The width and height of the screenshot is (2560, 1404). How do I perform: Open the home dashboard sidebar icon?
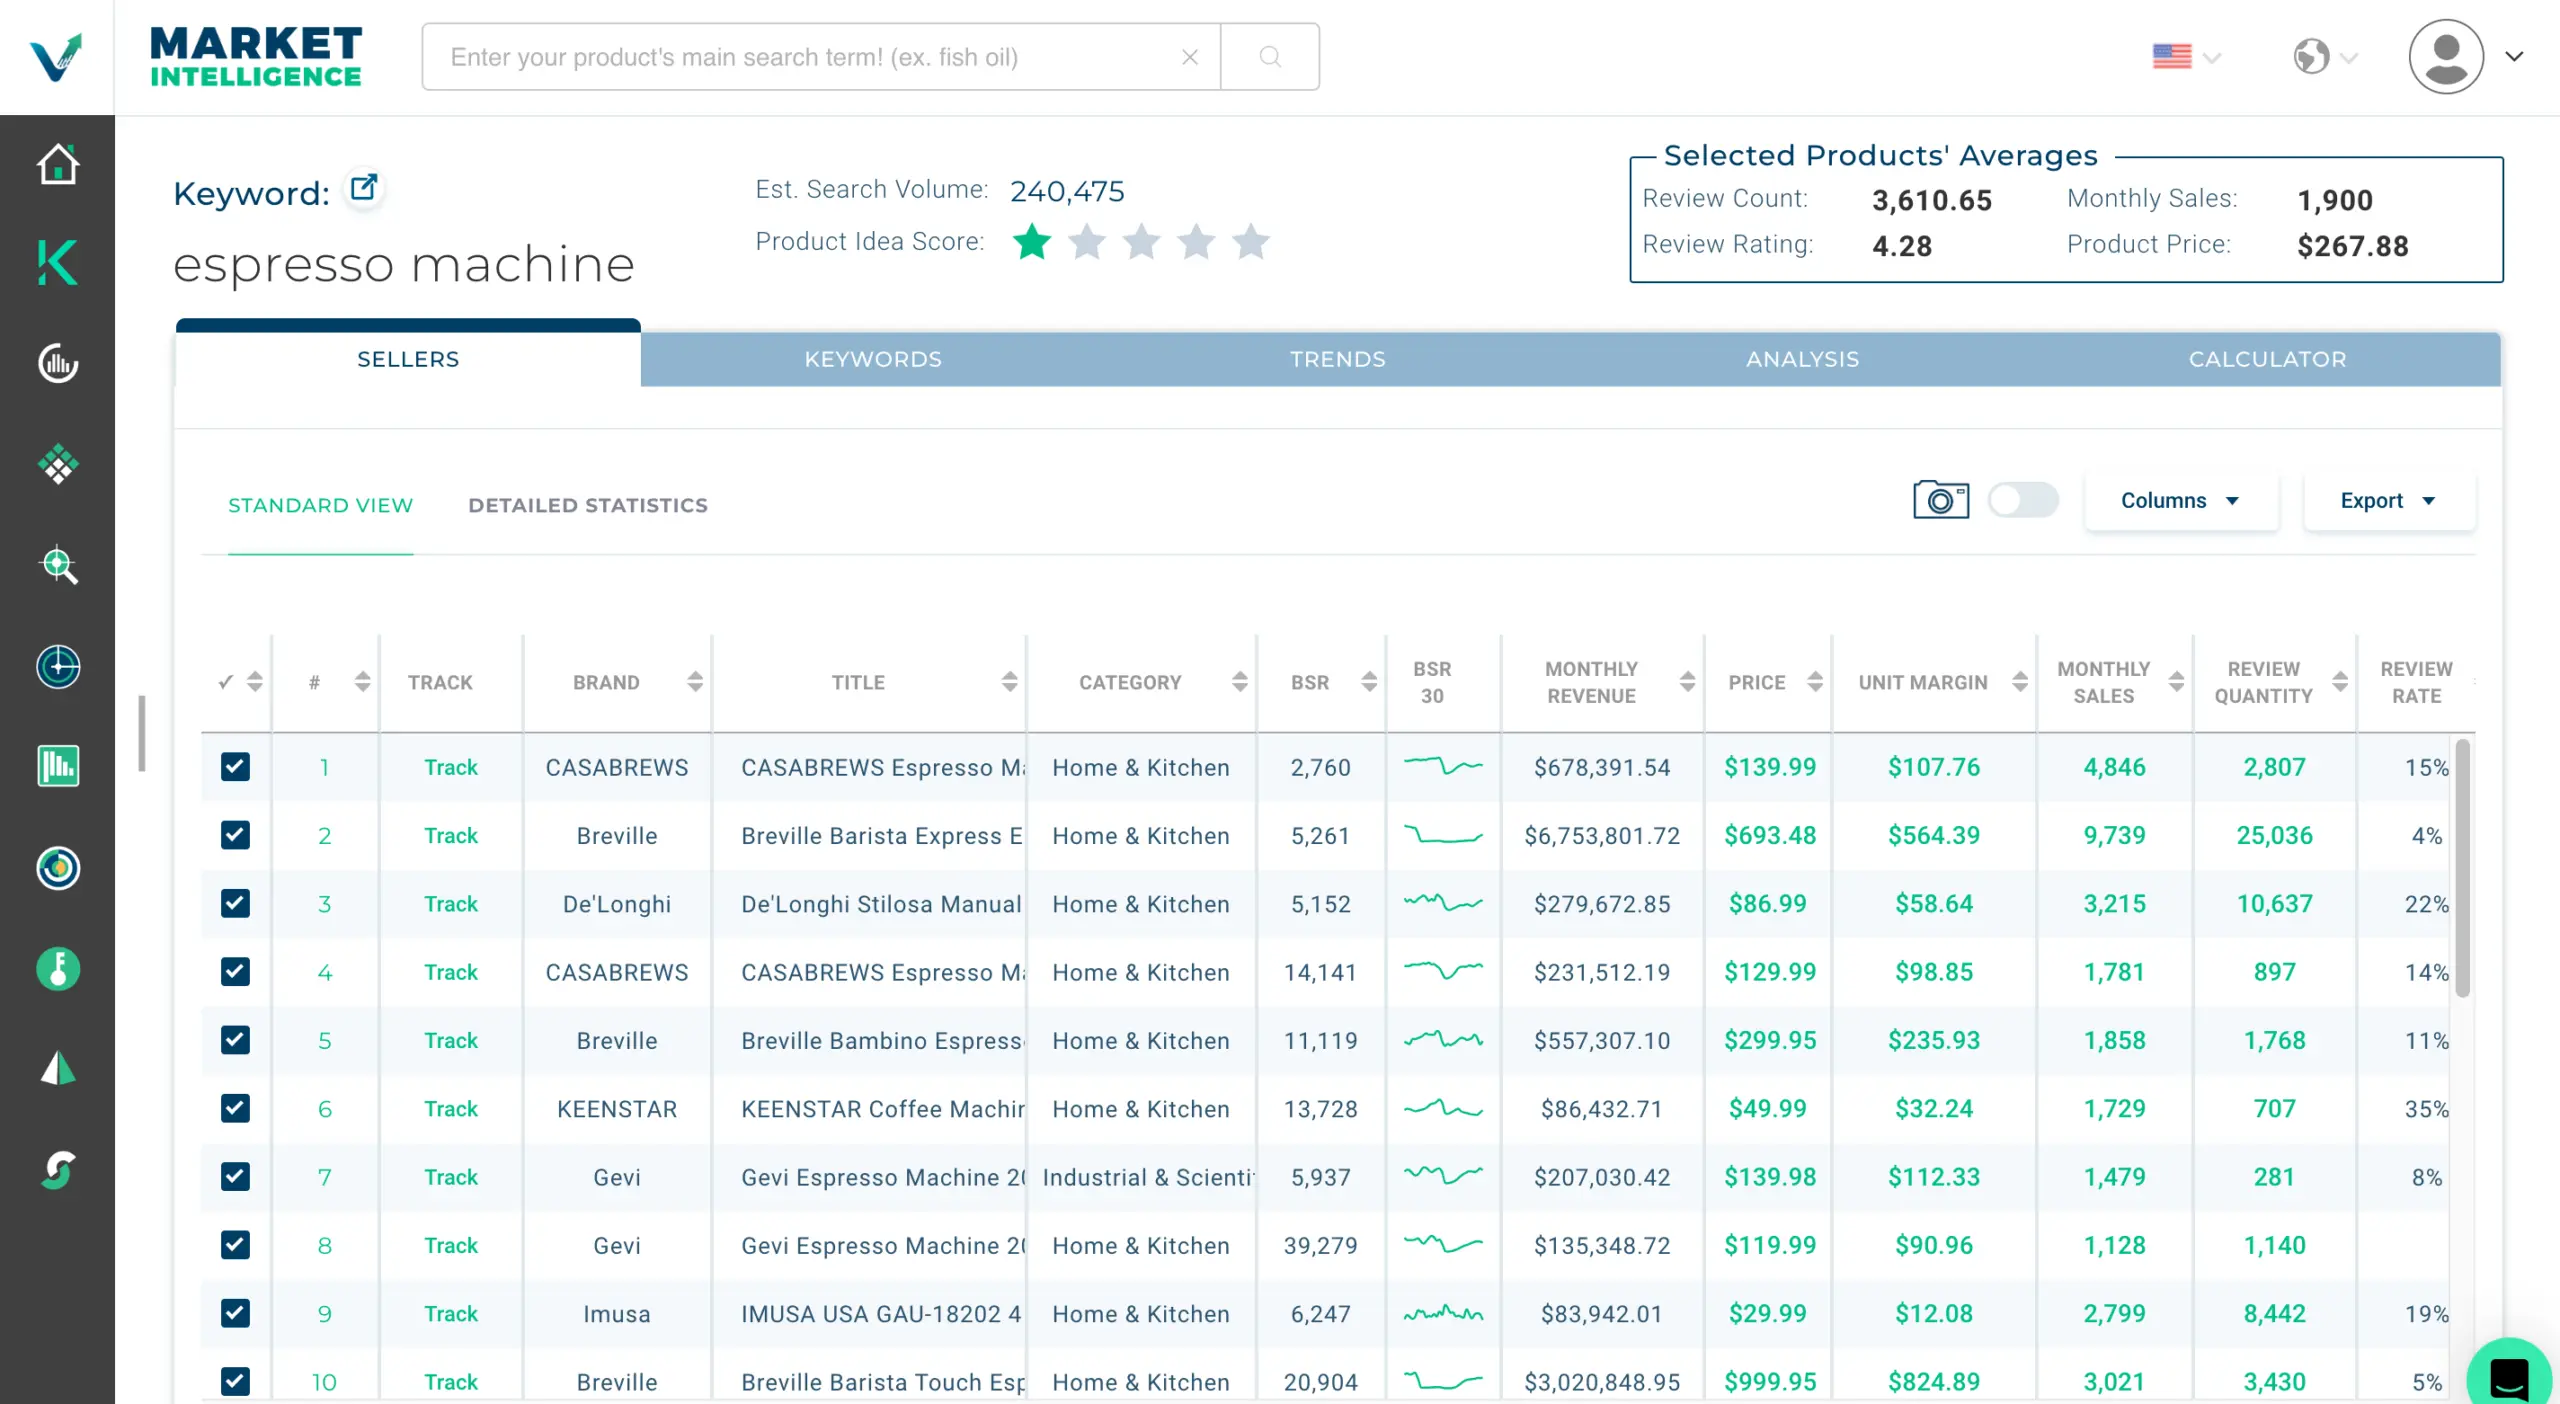click(x=58, y=164)
